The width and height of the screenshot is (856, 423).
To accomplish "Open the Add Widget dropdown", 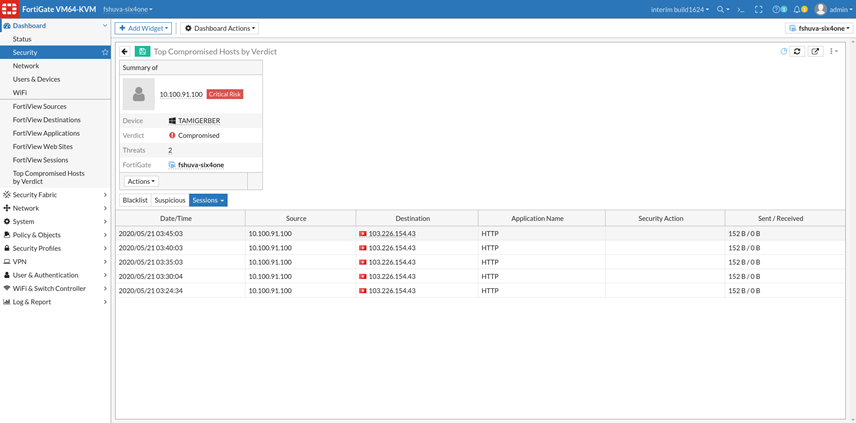I will point(143,28).
